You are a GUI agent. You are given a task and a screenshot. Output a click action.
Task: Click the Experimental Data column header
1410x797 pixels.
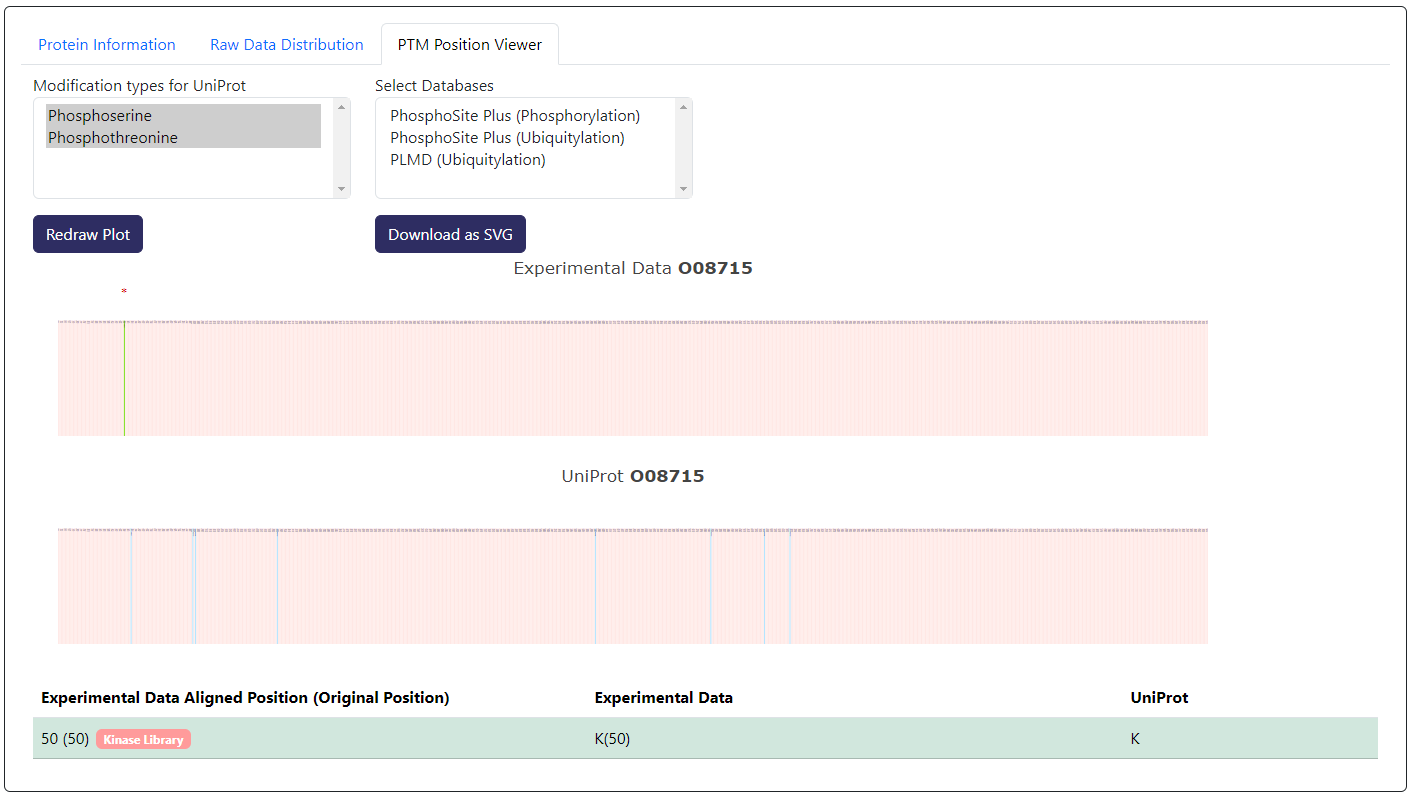click(x=664, y=698)
